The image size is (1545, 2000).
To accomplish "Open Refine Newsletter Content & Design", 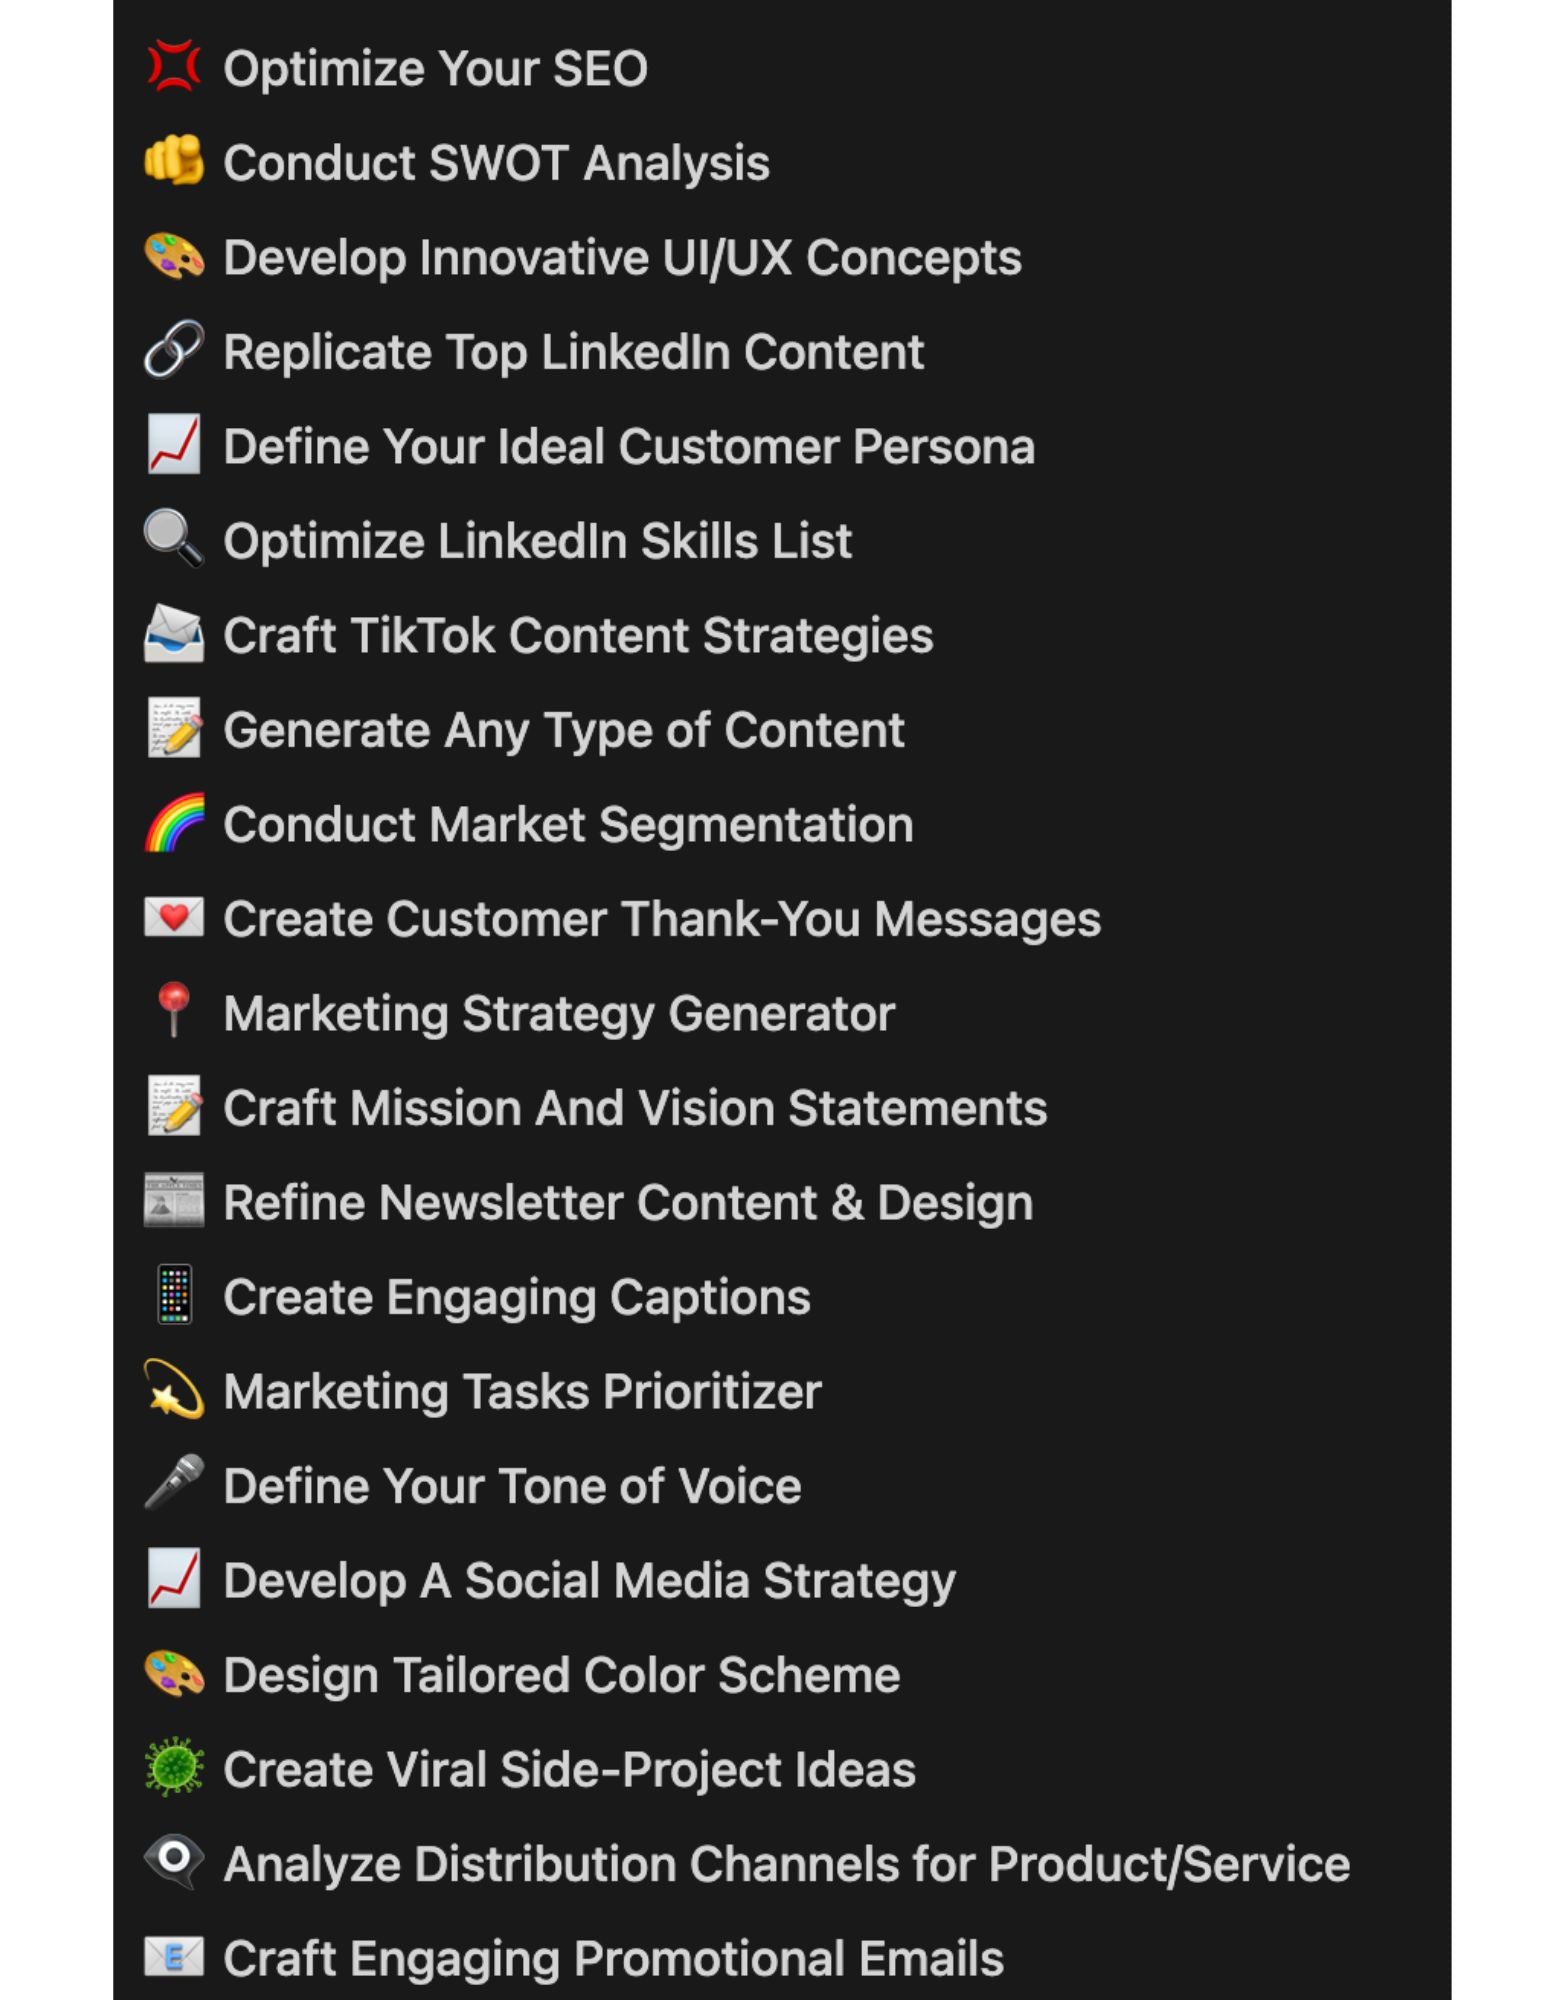I will click(x=628, y=1202).
